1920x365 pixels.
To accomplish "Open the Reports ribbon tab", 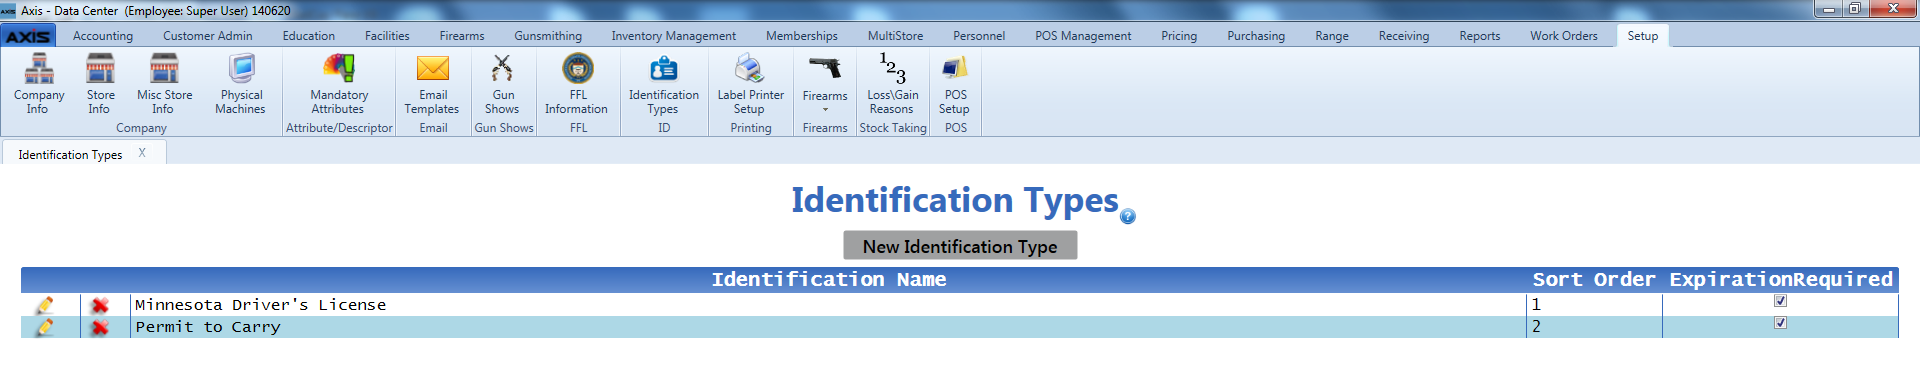I will pyautogui.click(x=1480, y=36).
